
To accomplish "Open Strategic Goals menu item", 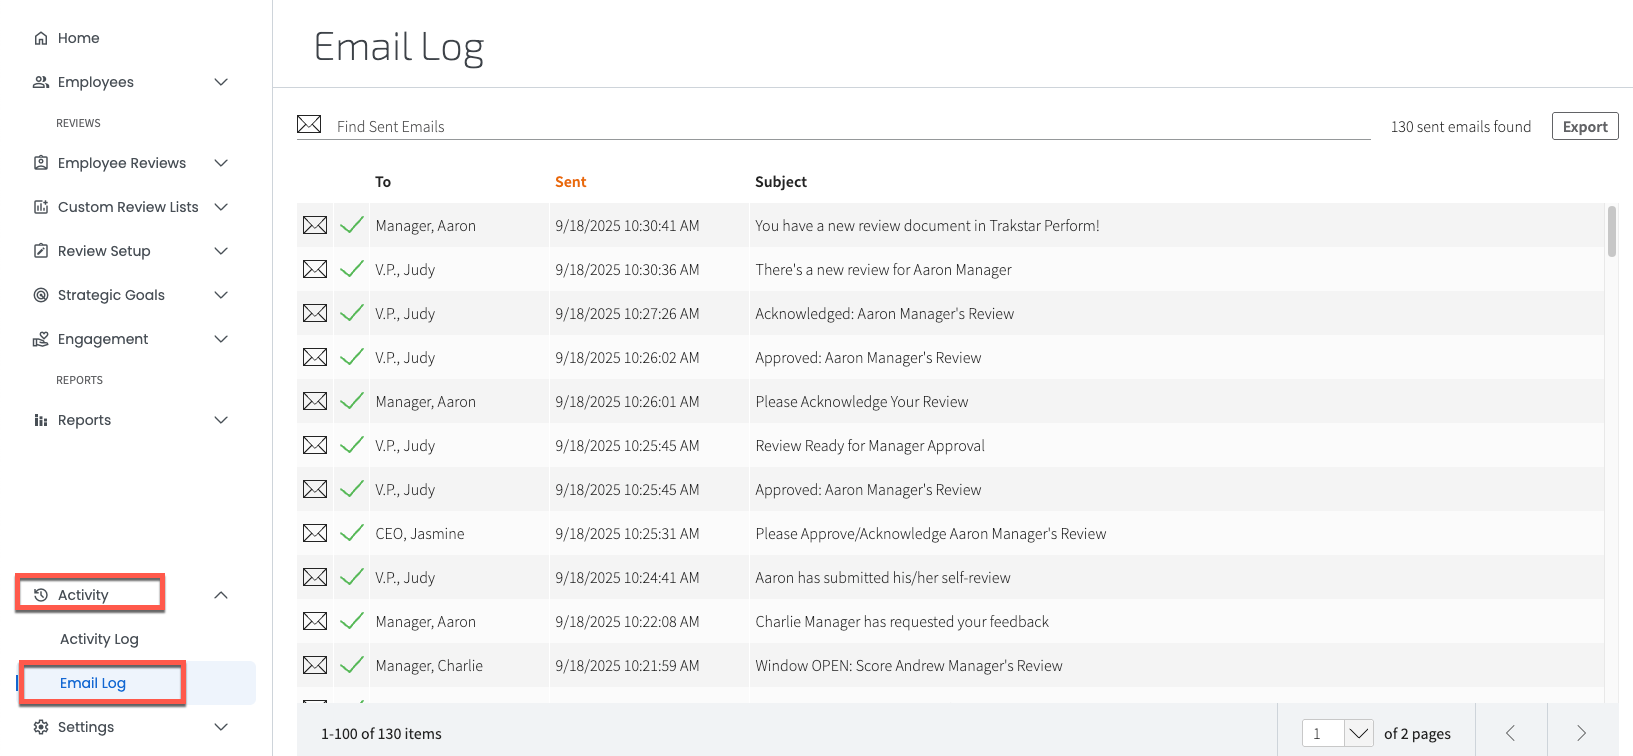I will point(111,295).
